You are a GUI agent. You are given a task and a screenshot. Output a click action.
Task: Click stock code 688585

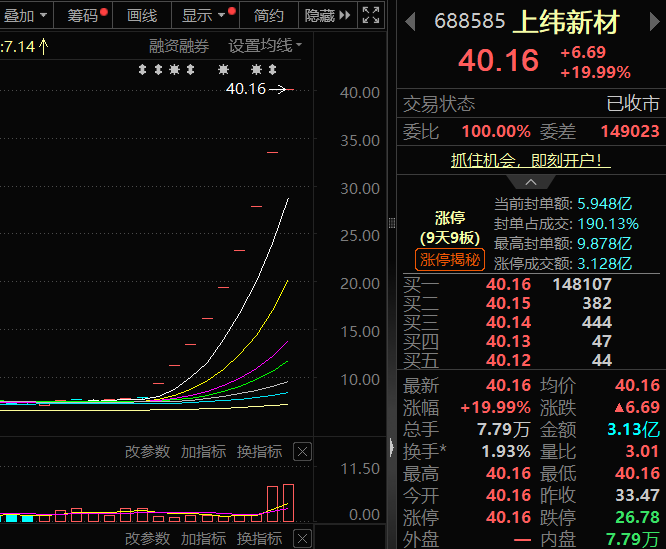(x=470, y=21)
